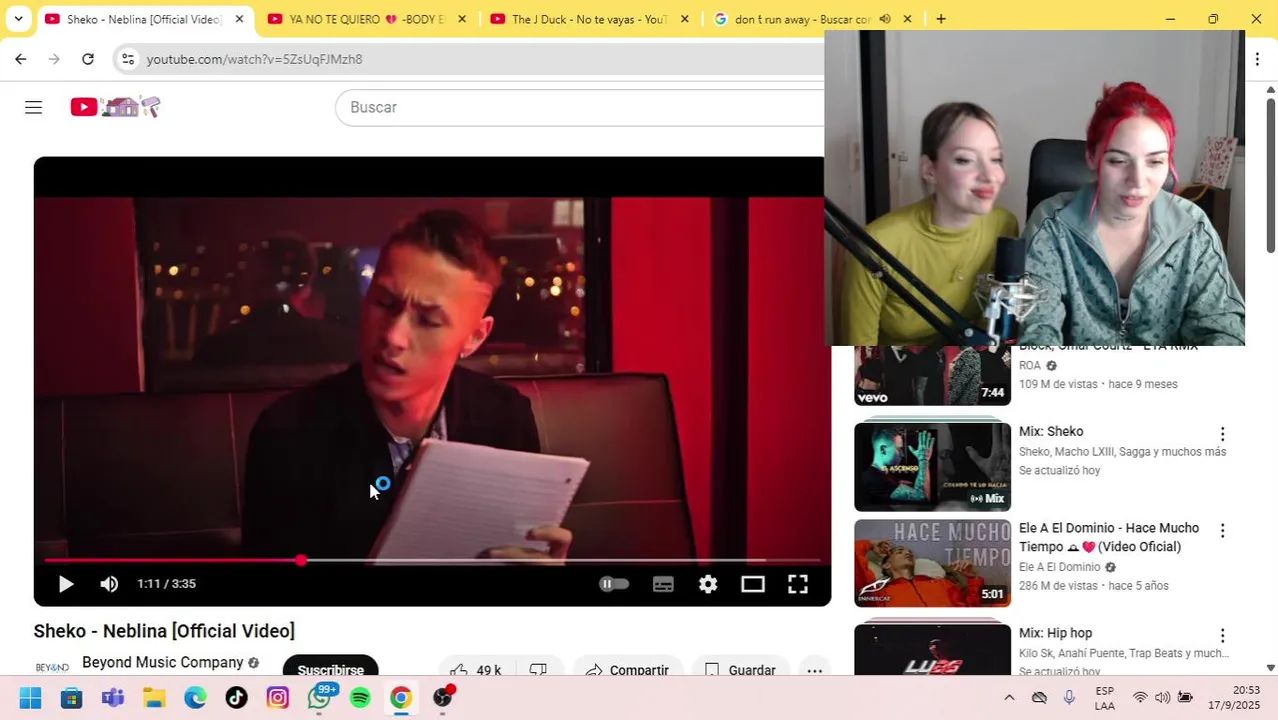Open the tab search dropdown arrow
Image resolution: width=1278 pixels, height=720 pixels.
click(x=18, y=18)
